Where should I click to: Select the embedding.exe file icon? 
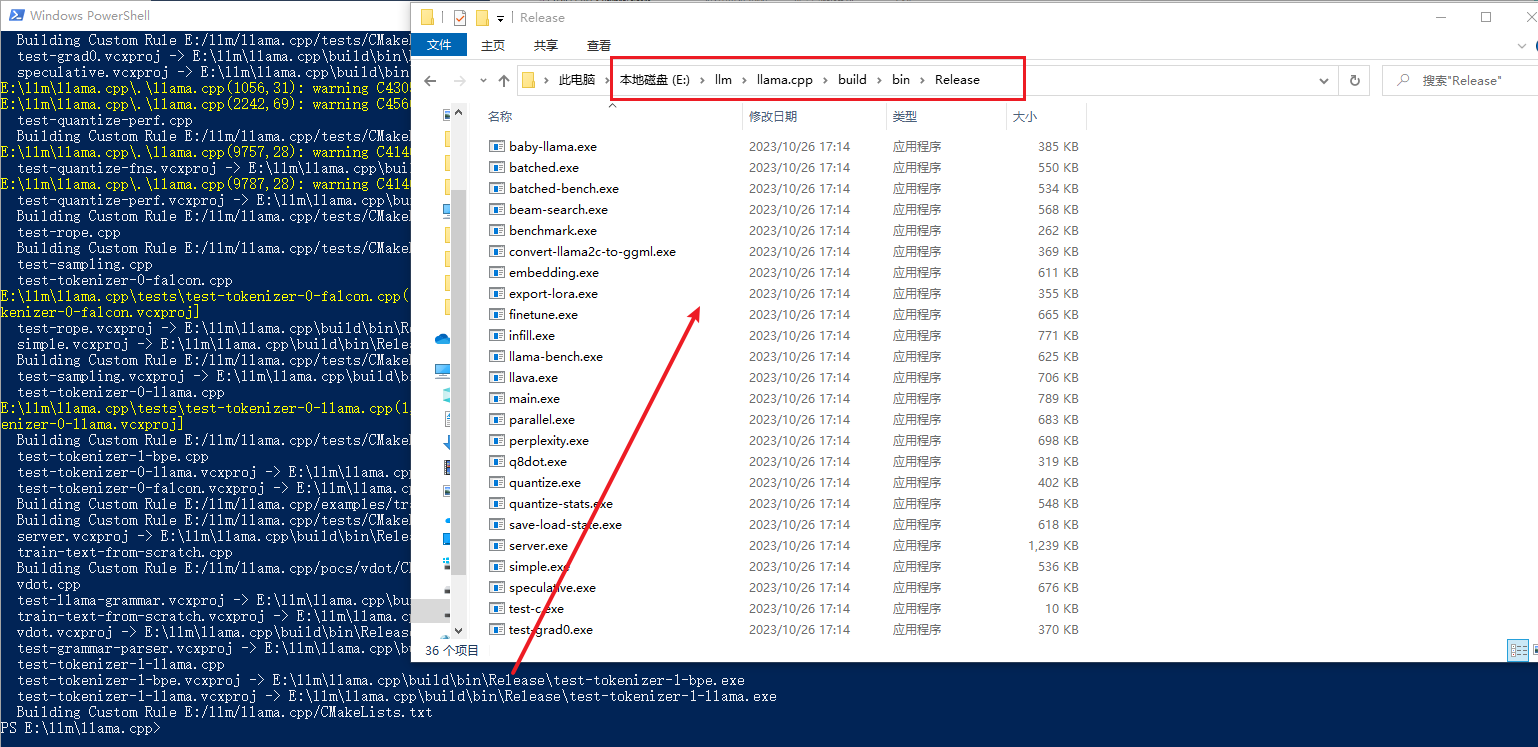coord(497,272)
